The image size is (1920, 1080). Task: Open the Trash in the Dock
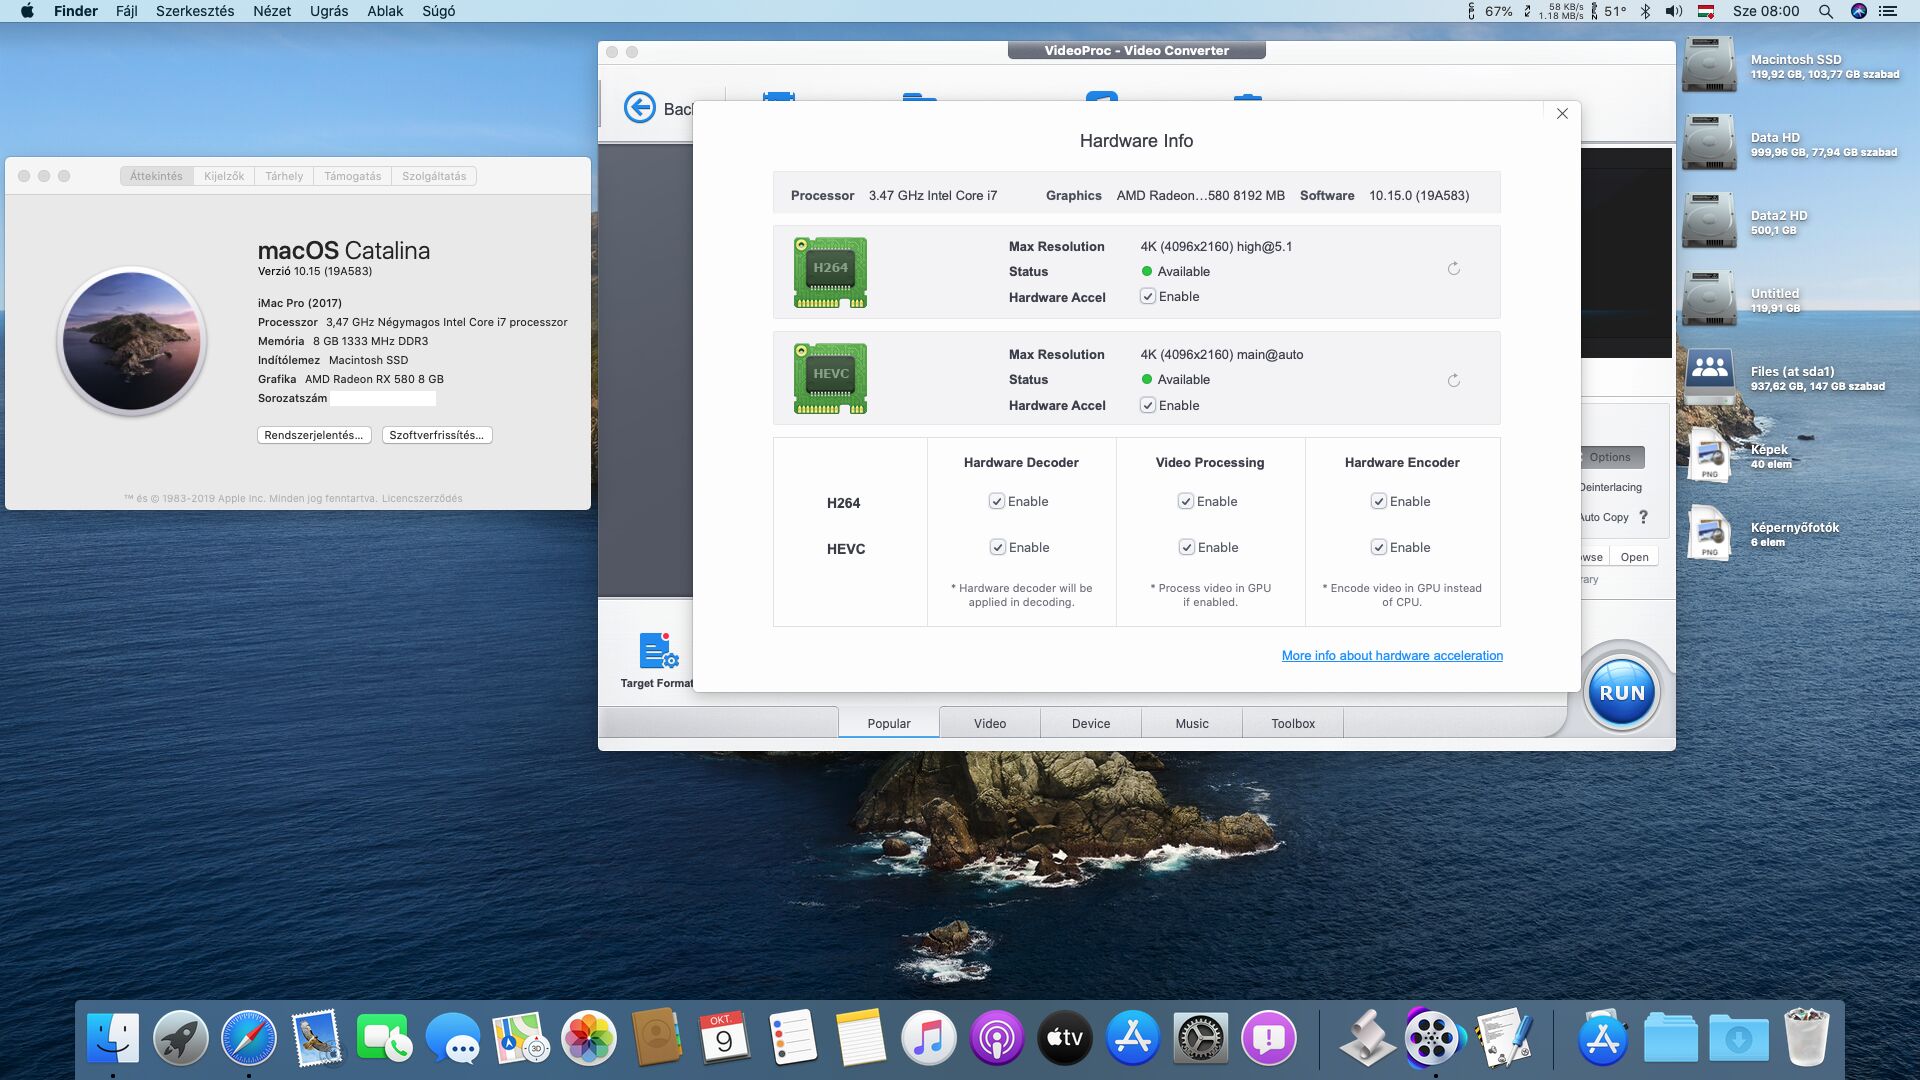pos(1806,1038)
